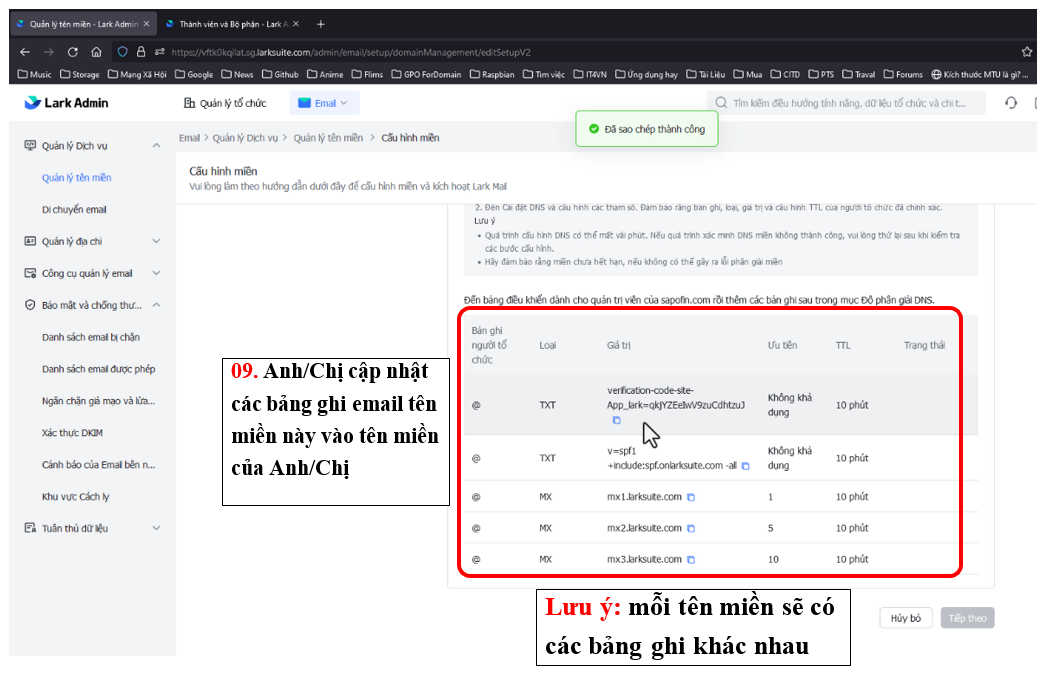
Task: Open Storage bookmark folder
Action: (x=80, y=75)
